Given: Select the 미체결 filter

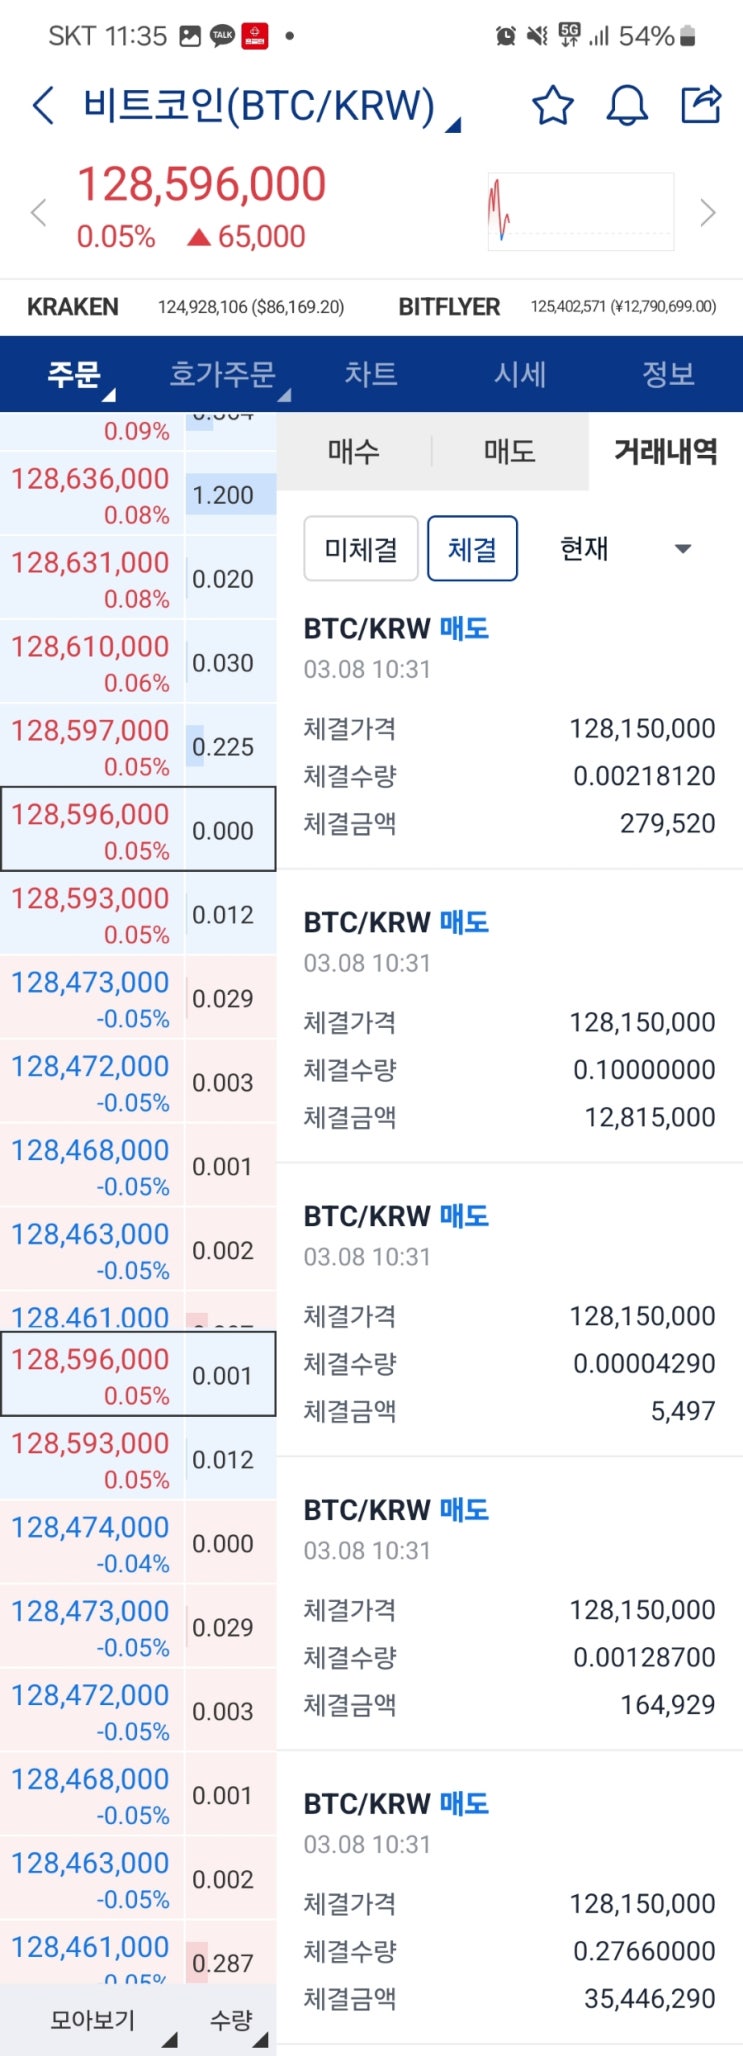Looking at the screenshot, I should click(x=361, y=549).
